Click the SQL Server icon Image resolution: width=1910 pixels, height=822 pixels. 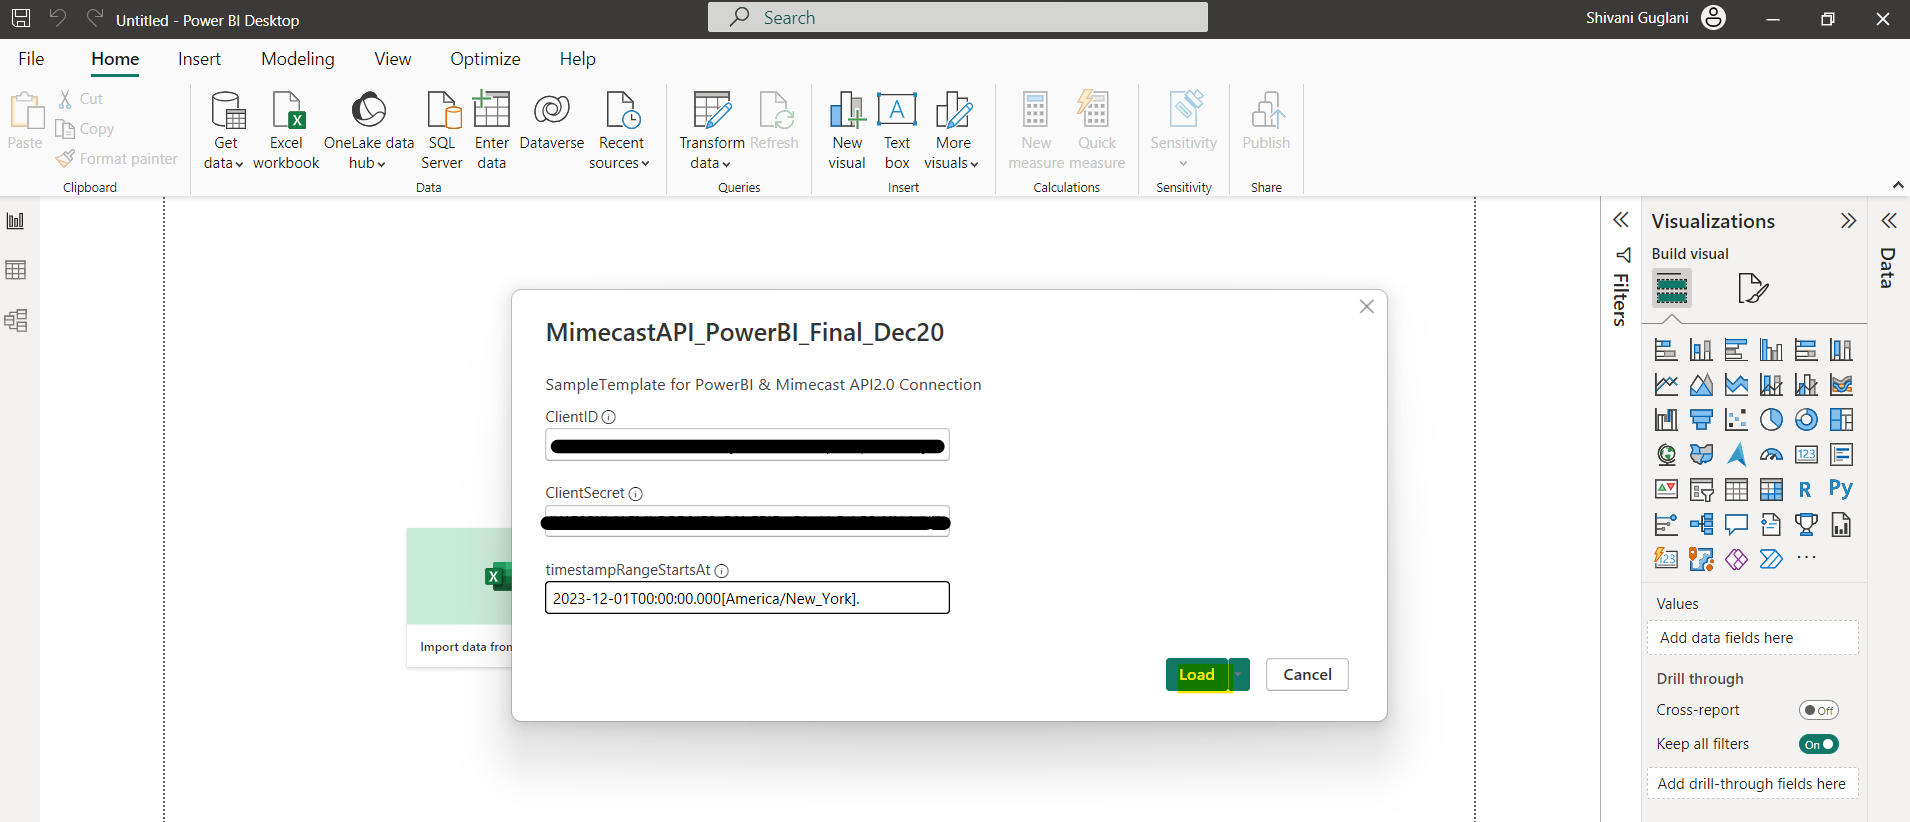[x=442, y=112]
